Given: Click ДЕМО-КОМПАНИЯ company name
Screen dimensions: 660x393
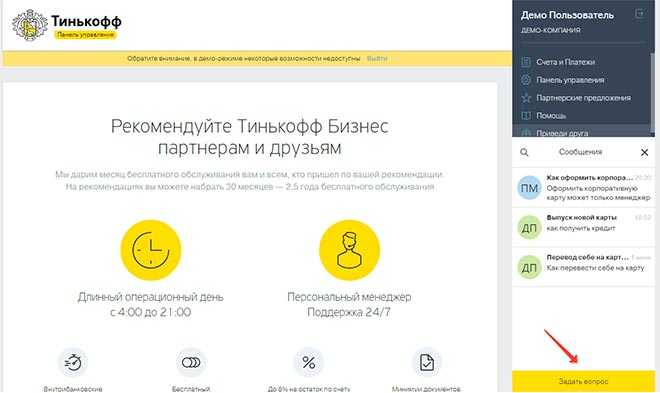Looking at the screenshot, I should click(x=551, y=30).
